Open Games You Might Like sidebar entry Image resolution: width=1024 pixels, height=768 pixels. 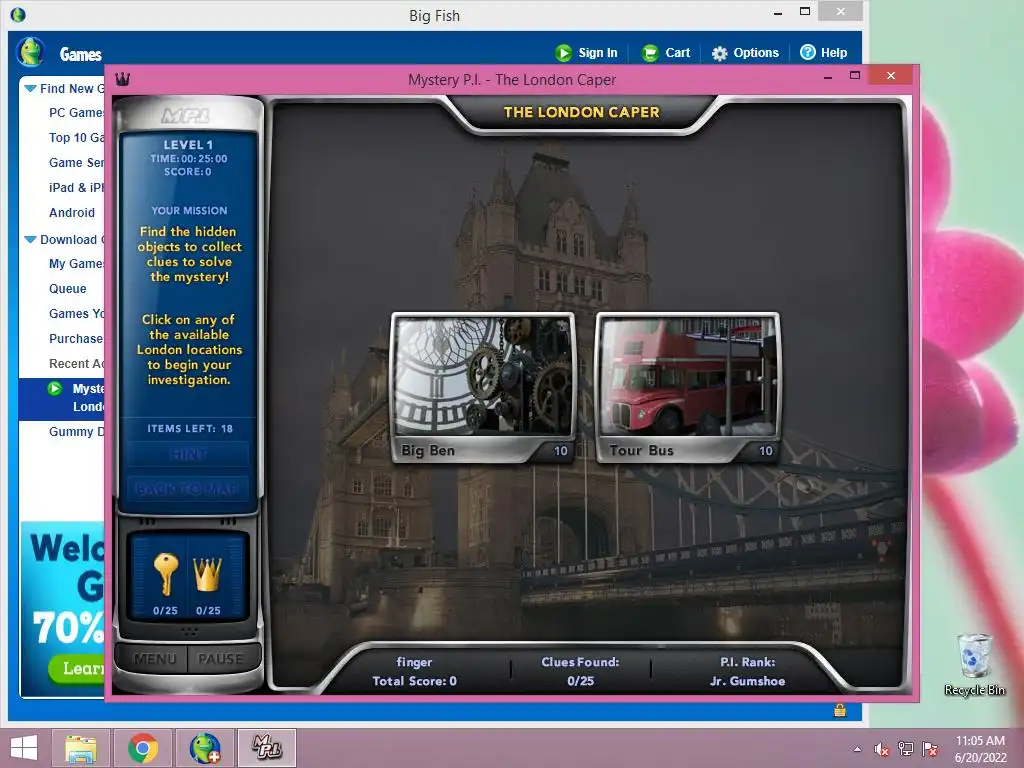[x=76, y=314]
